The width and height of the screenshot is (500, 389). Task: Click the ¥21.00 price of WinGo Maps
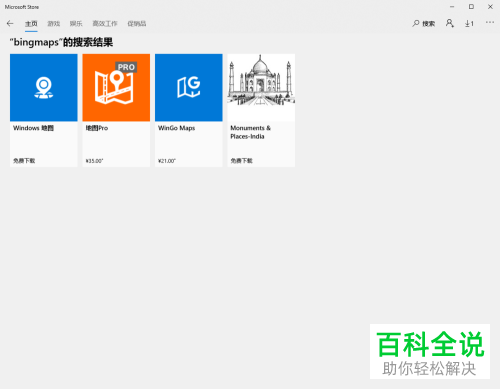pyautogui.click(x=167, y=161)
